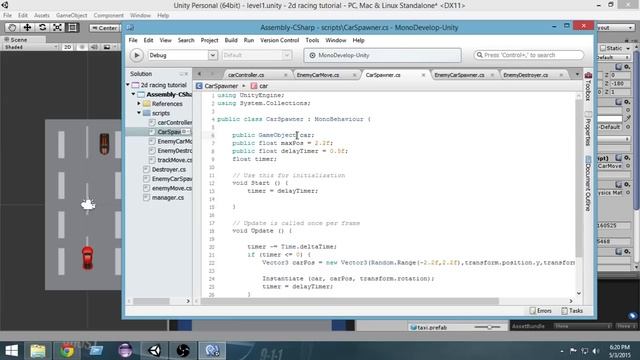640x360 pixels.
Task: Open Tasks pad in status bar
Action: pos(572,311)
